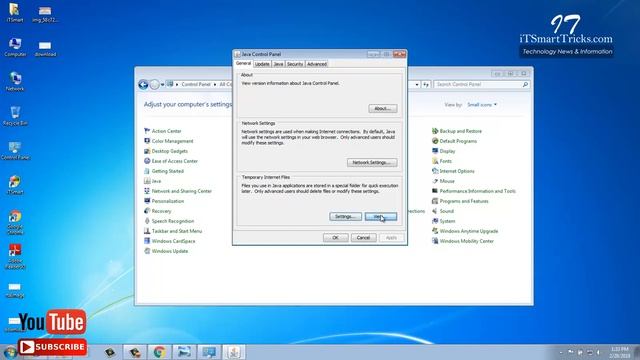Image resolution: width=640 pixels, height=360 pixels.
Task: Switch to the General tab in Java Control Panel
Action: 243,64
